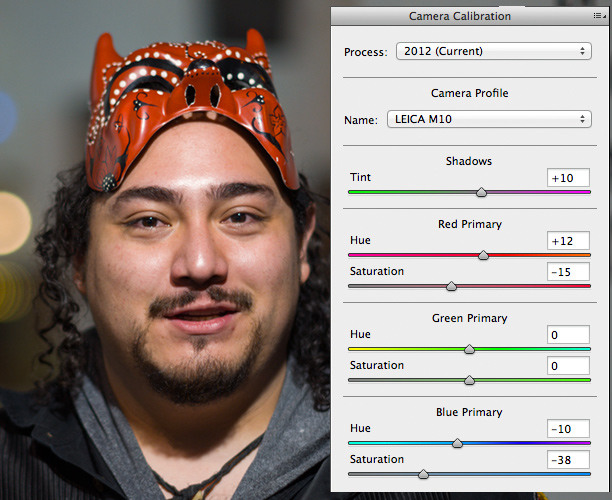Image resolution: width=612 pixels, height=500 pixels.
Task: Focus the Blue Primary Hue value field
Action: pyautogui.click(x=568, y=428)
